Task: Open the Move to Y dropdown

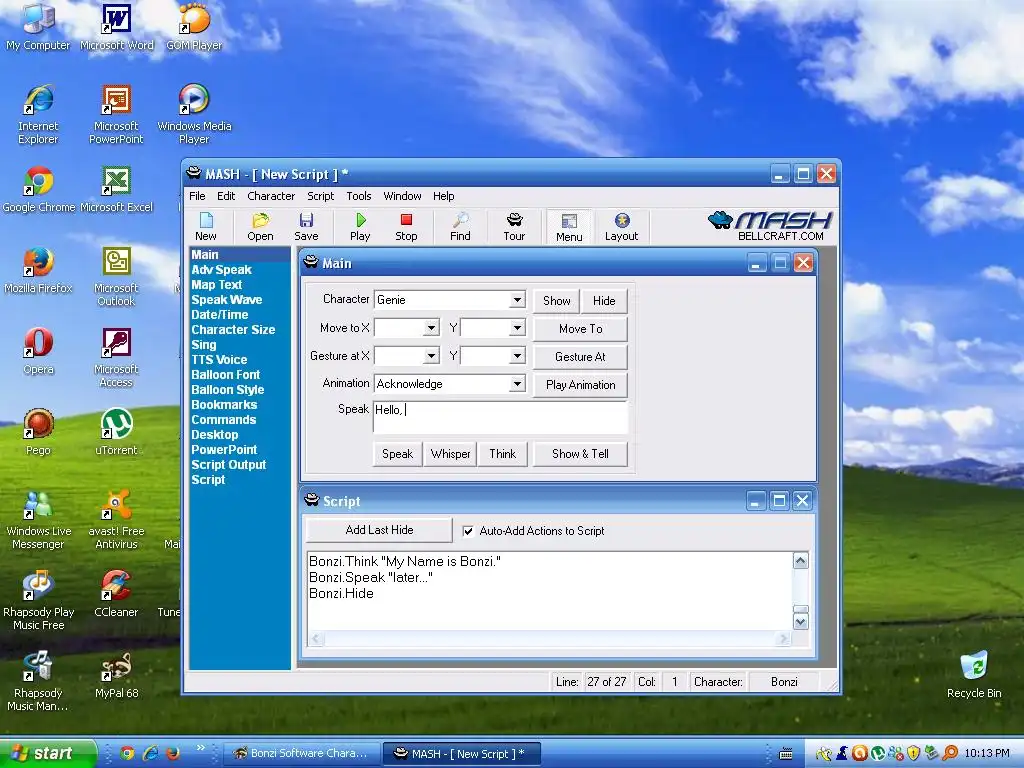Action: [517, 328]
